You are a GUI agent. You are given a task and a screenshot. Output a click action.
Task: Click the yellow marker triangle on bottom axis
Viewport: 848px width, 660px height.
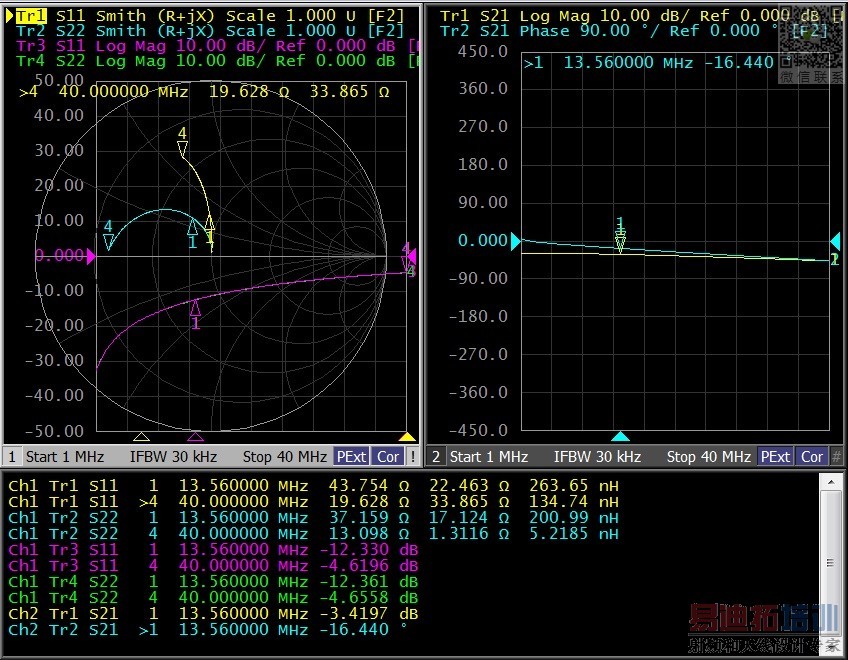[406, 437]
